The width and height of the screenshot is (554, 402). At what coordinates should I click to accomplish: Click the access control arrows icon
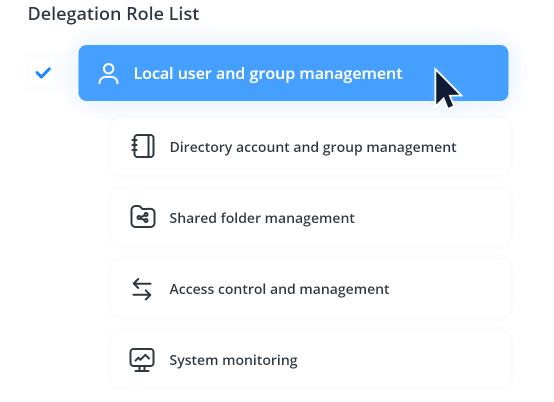click(x=142, y=289)
